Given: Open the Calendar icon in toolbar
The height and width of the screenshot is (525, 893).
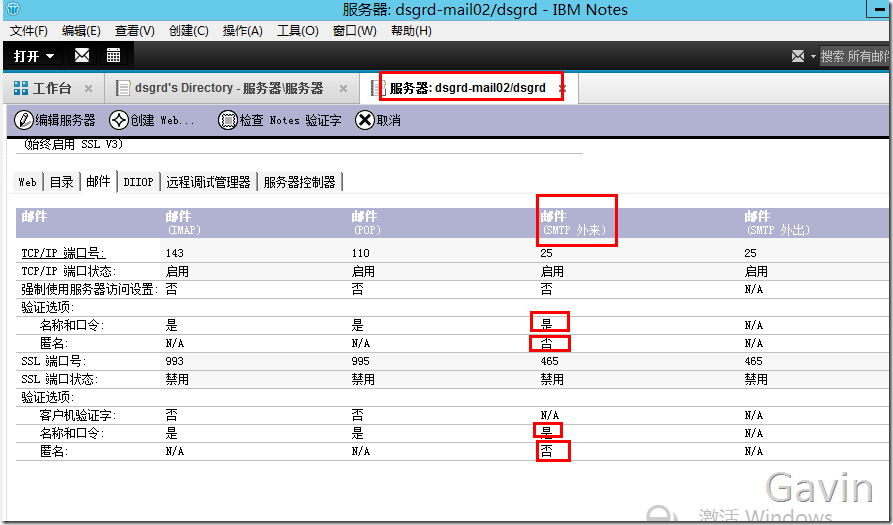Looking at the screenshot, I should 113,55.
